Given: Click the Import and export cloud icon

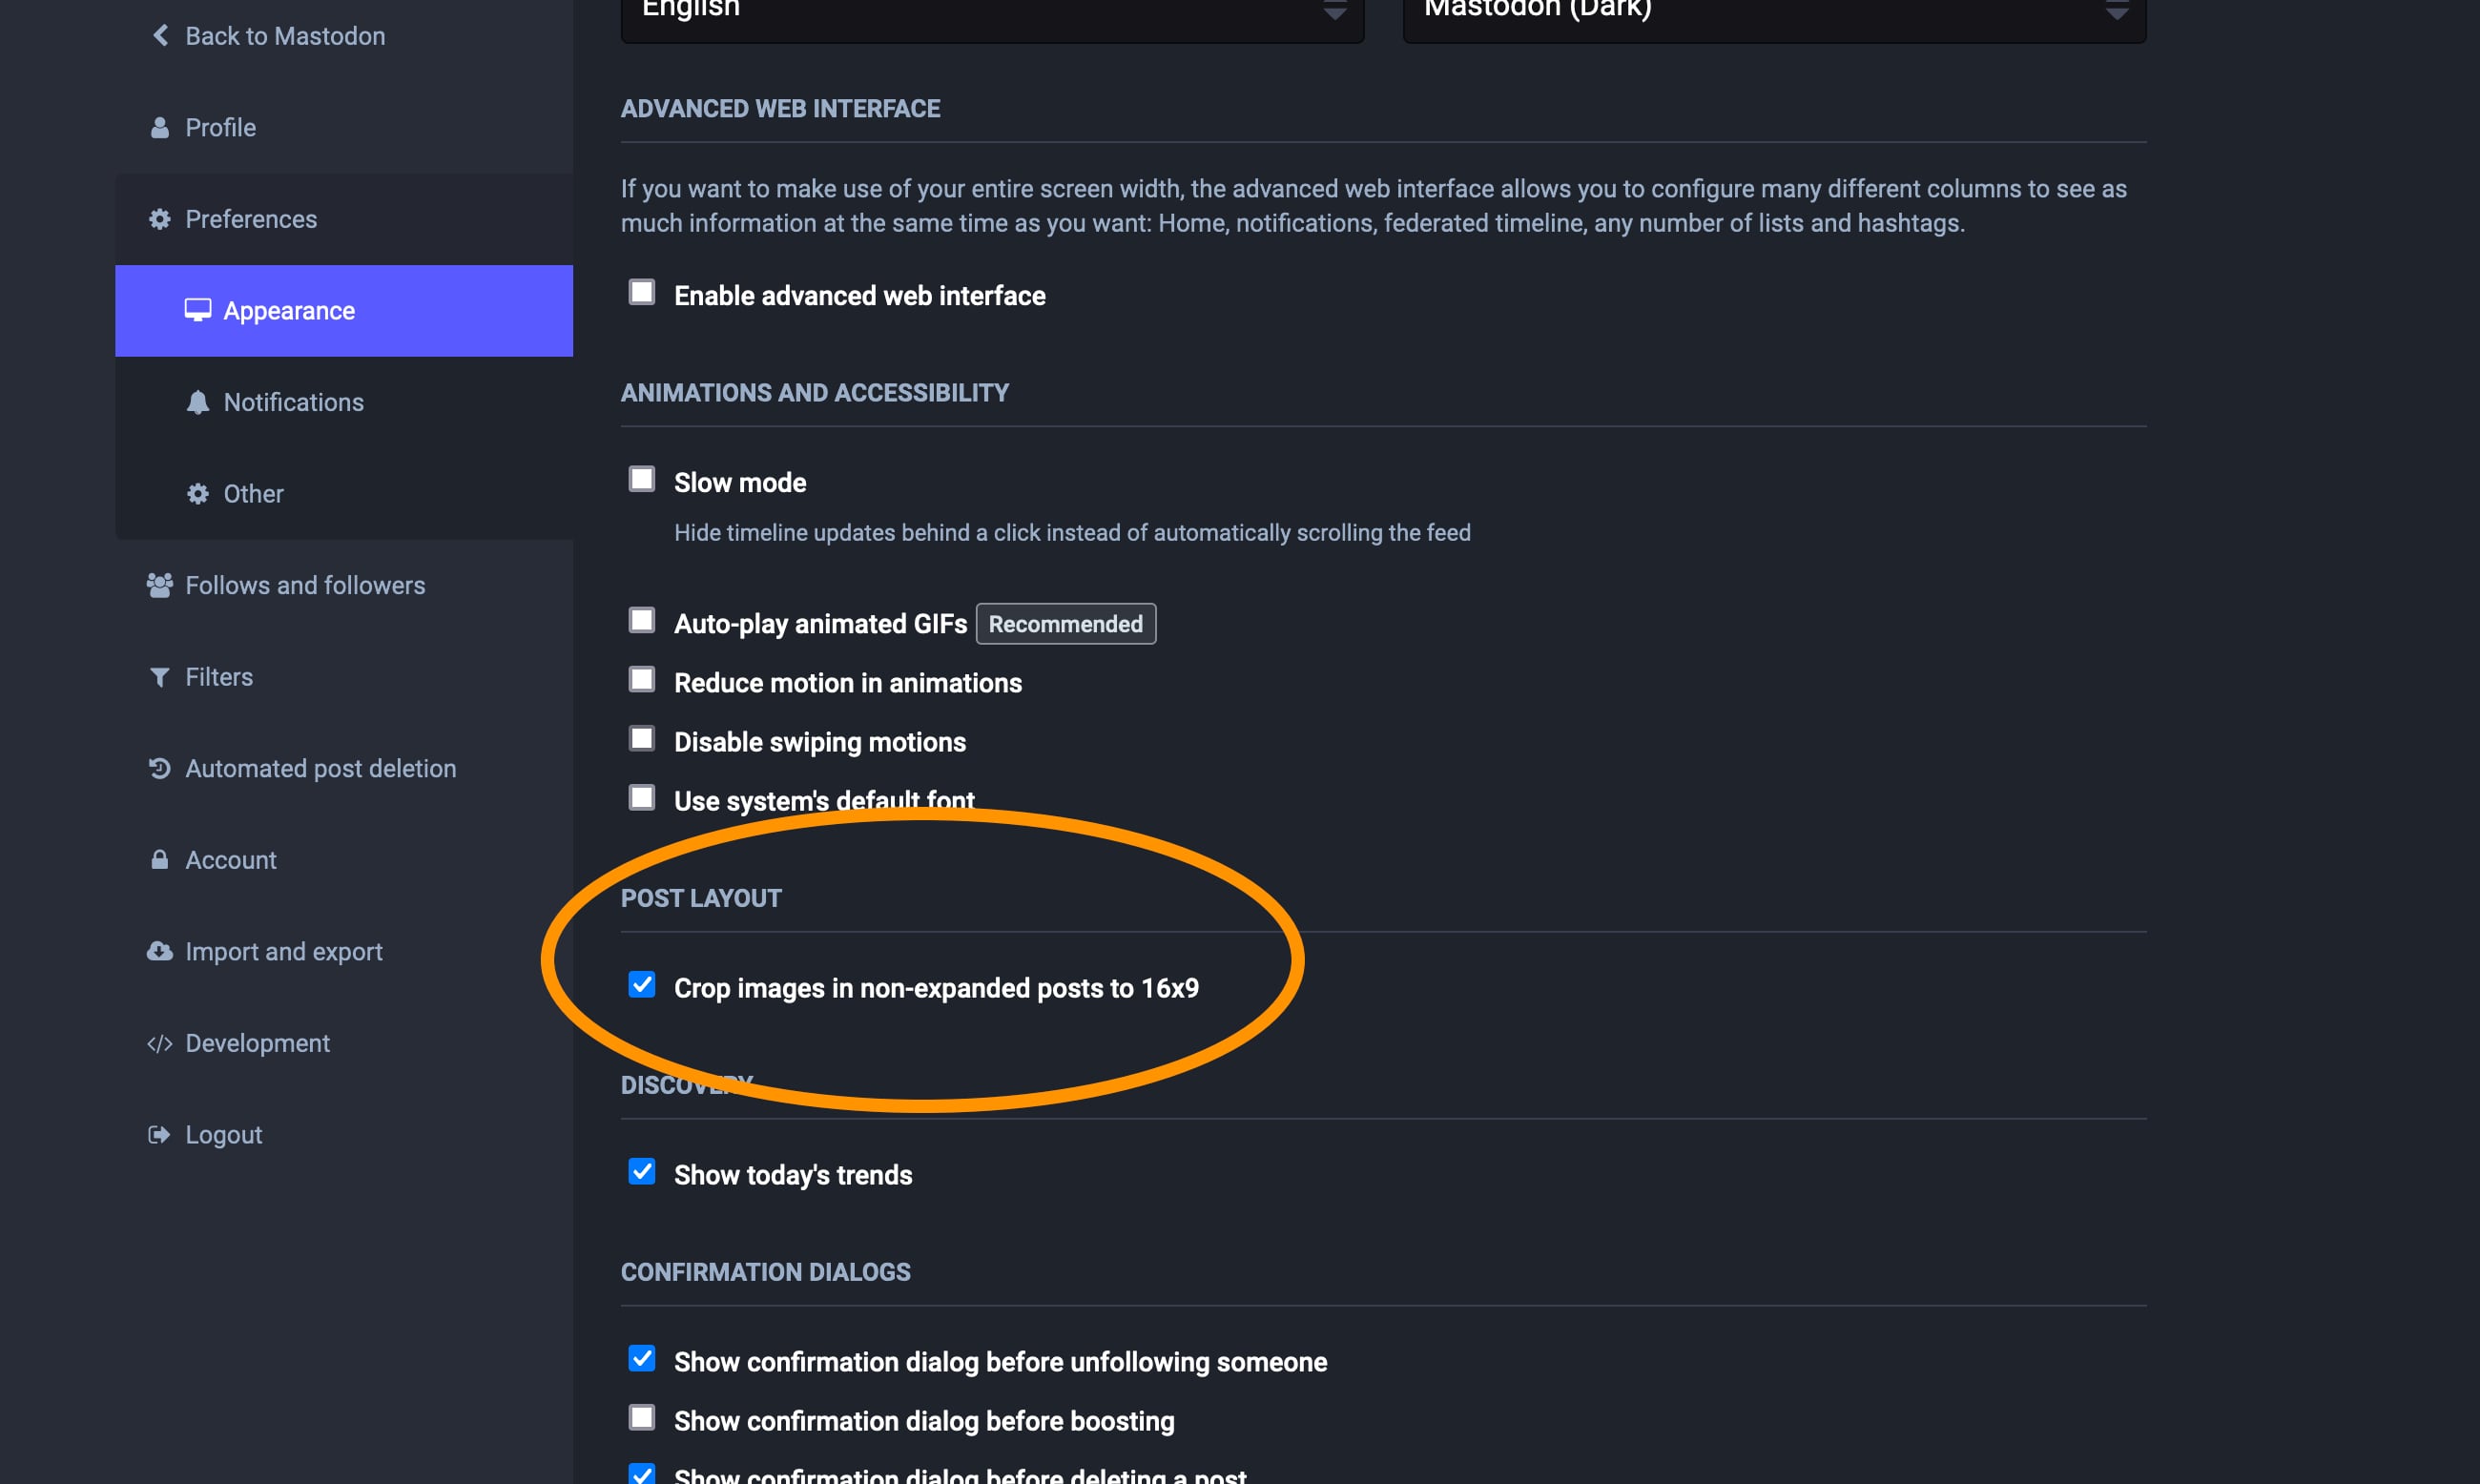Looking at the screenshot, I should 160,951.
